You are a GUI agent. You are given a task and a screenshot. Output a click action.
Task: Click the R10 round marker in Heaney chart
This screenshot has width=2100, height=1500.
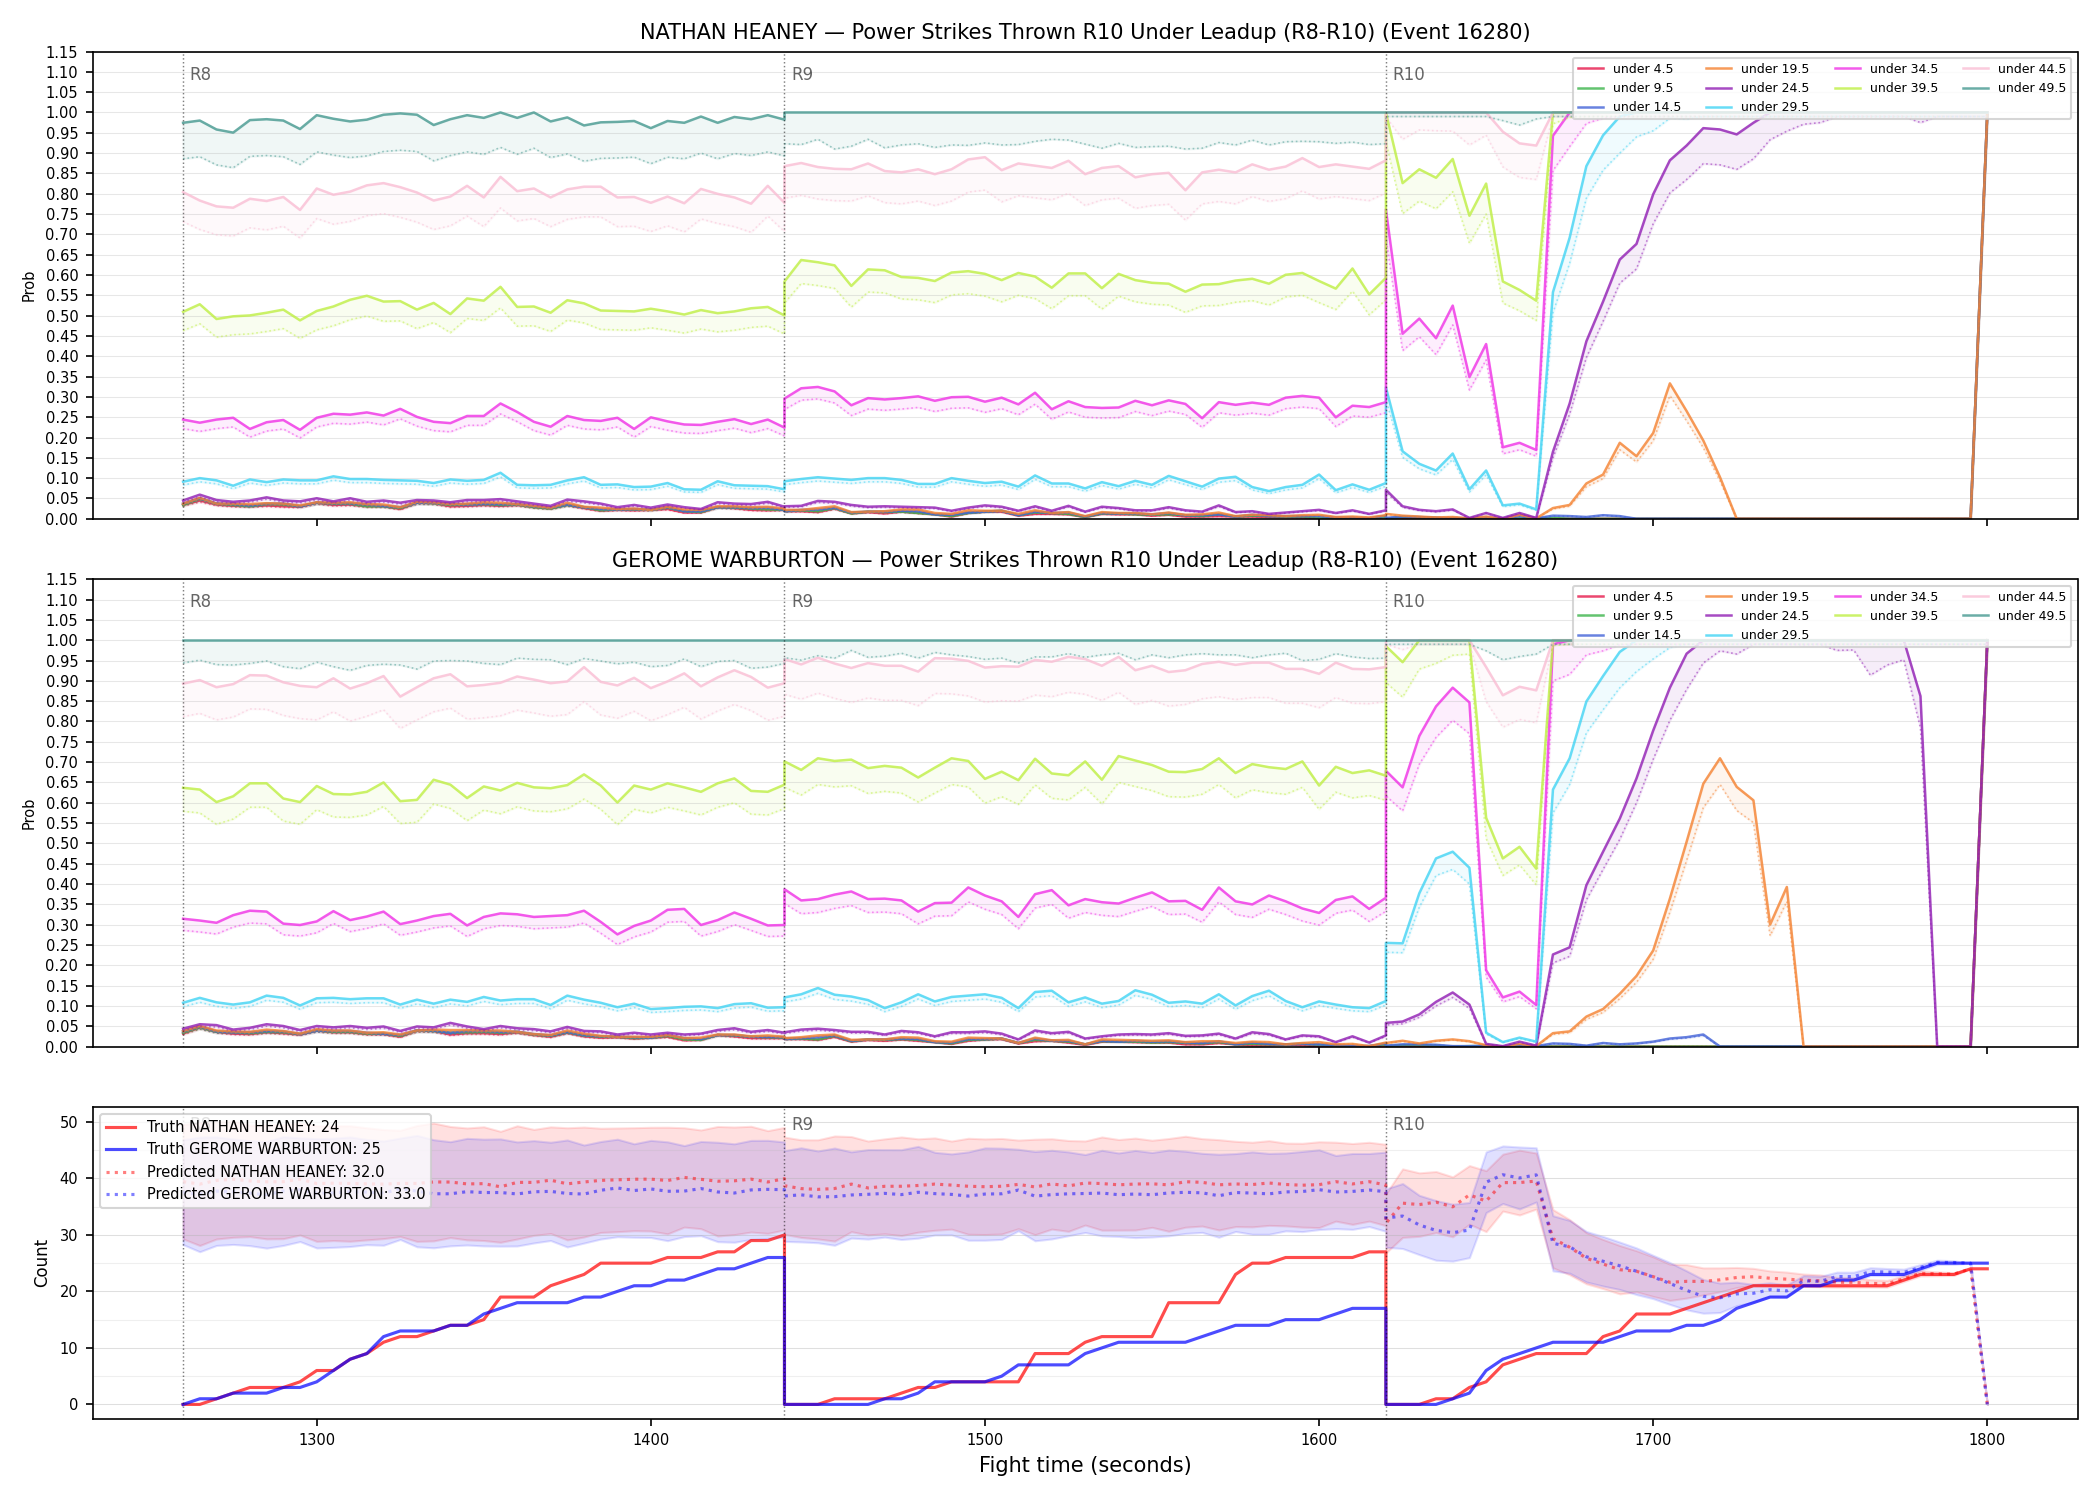click(x=1408, y=74)
